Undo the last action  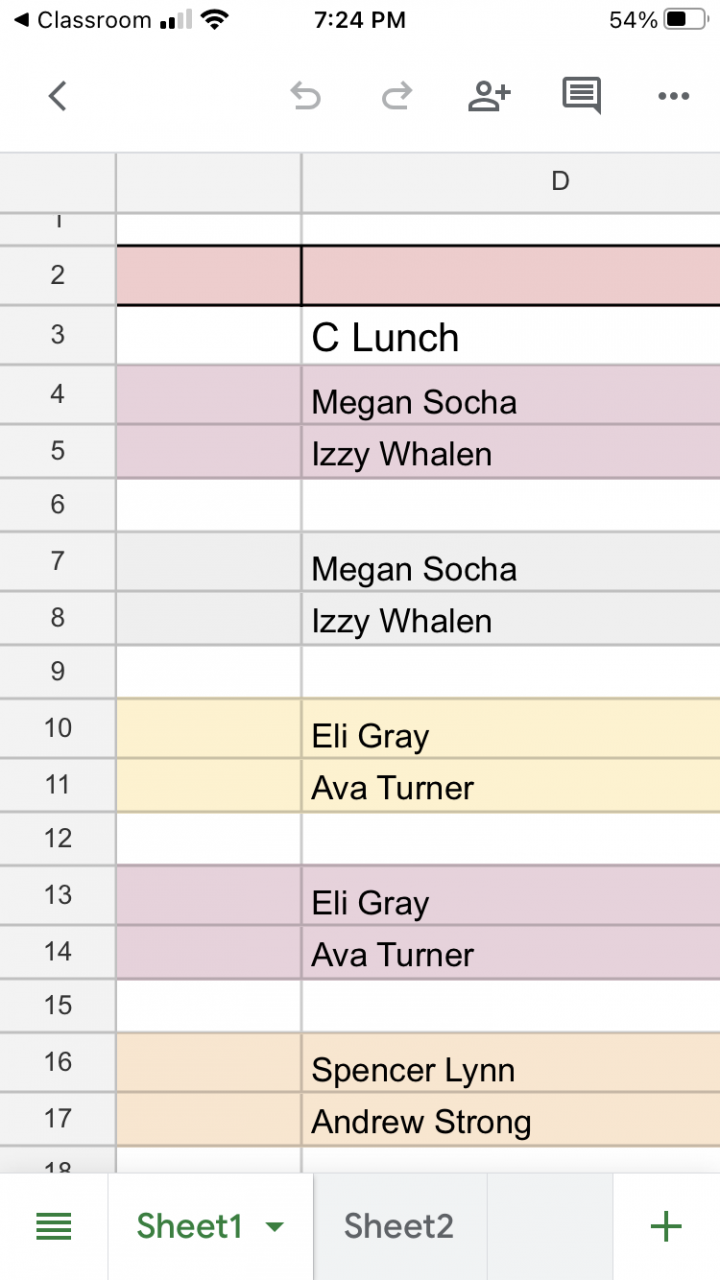[305, 96]
